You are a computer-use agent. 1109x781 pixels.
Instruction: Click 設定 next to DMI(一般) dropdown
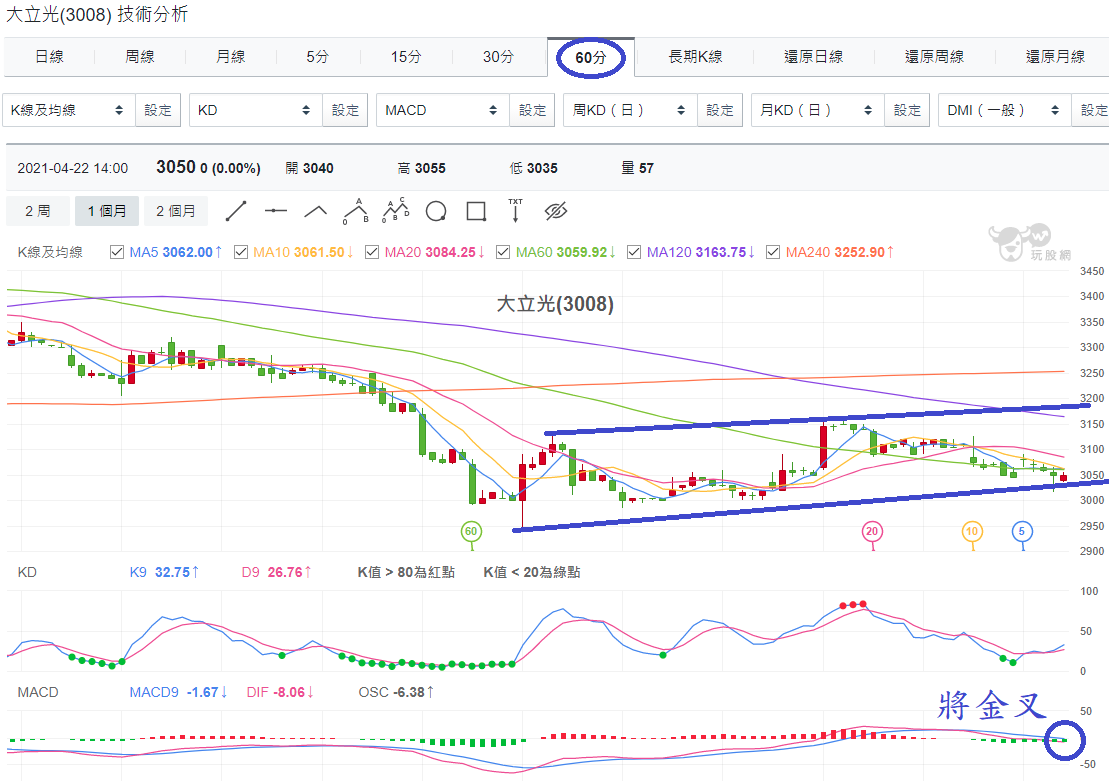coord(1093,110)
